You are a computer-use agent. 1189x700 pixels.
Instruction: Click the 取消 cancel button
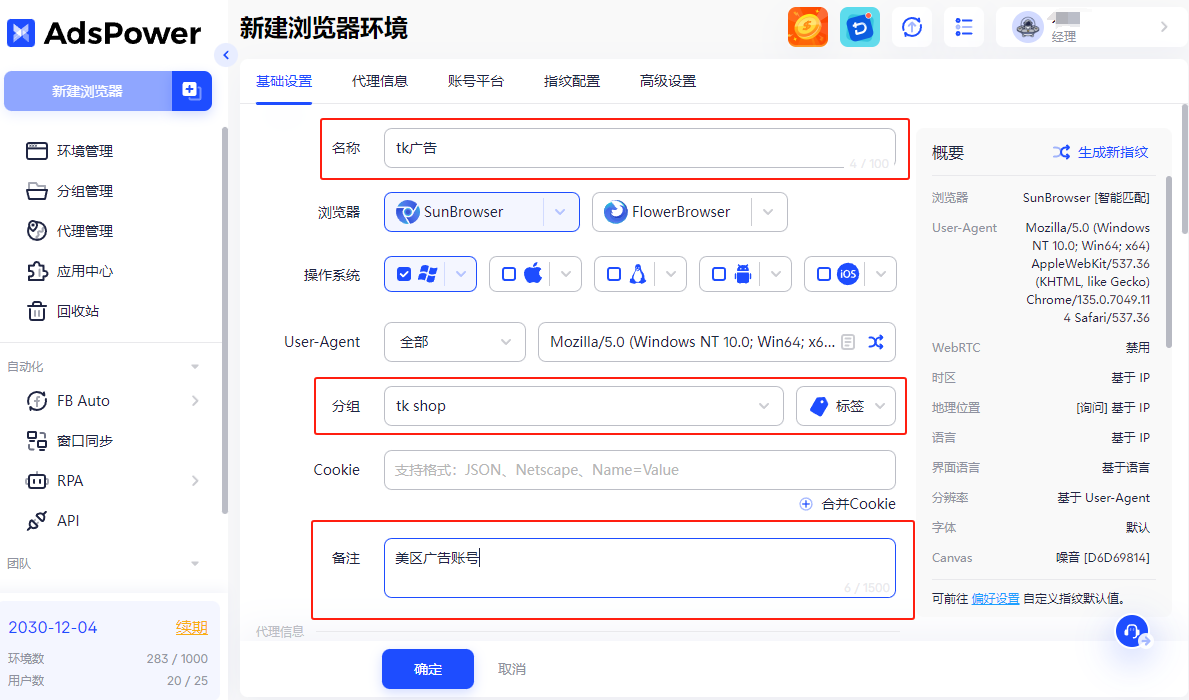(512, 669)
